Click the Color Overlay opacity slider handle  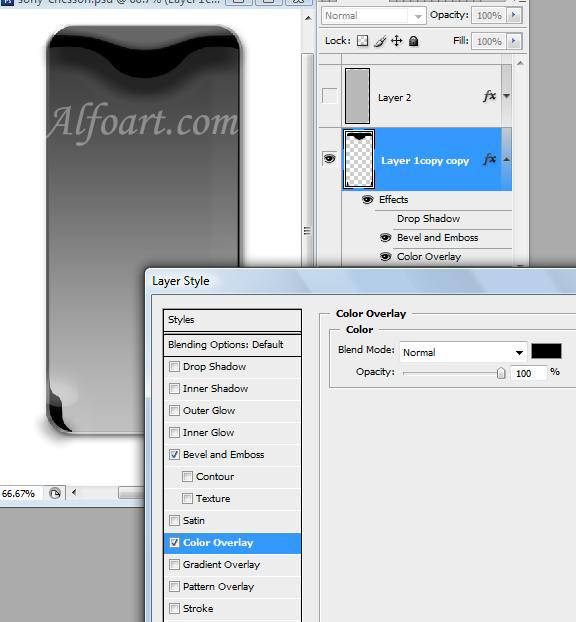point(501,373)
